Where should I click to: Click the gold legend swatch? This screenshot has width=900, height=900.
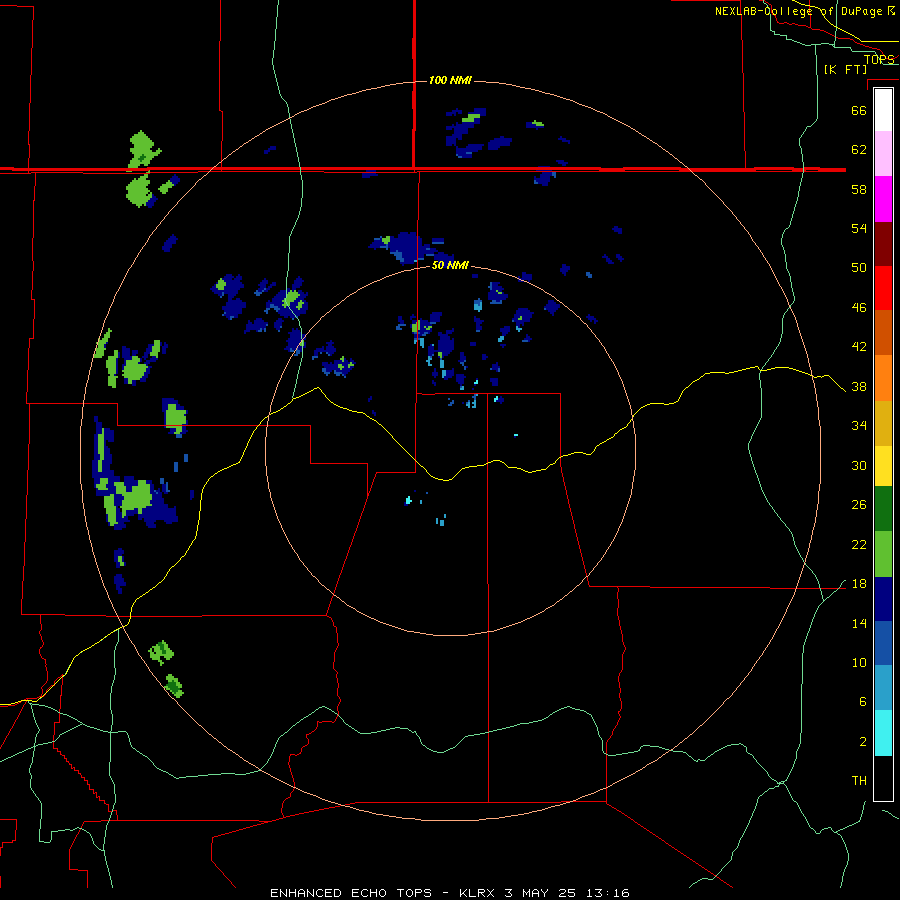[x=883, y=423]
